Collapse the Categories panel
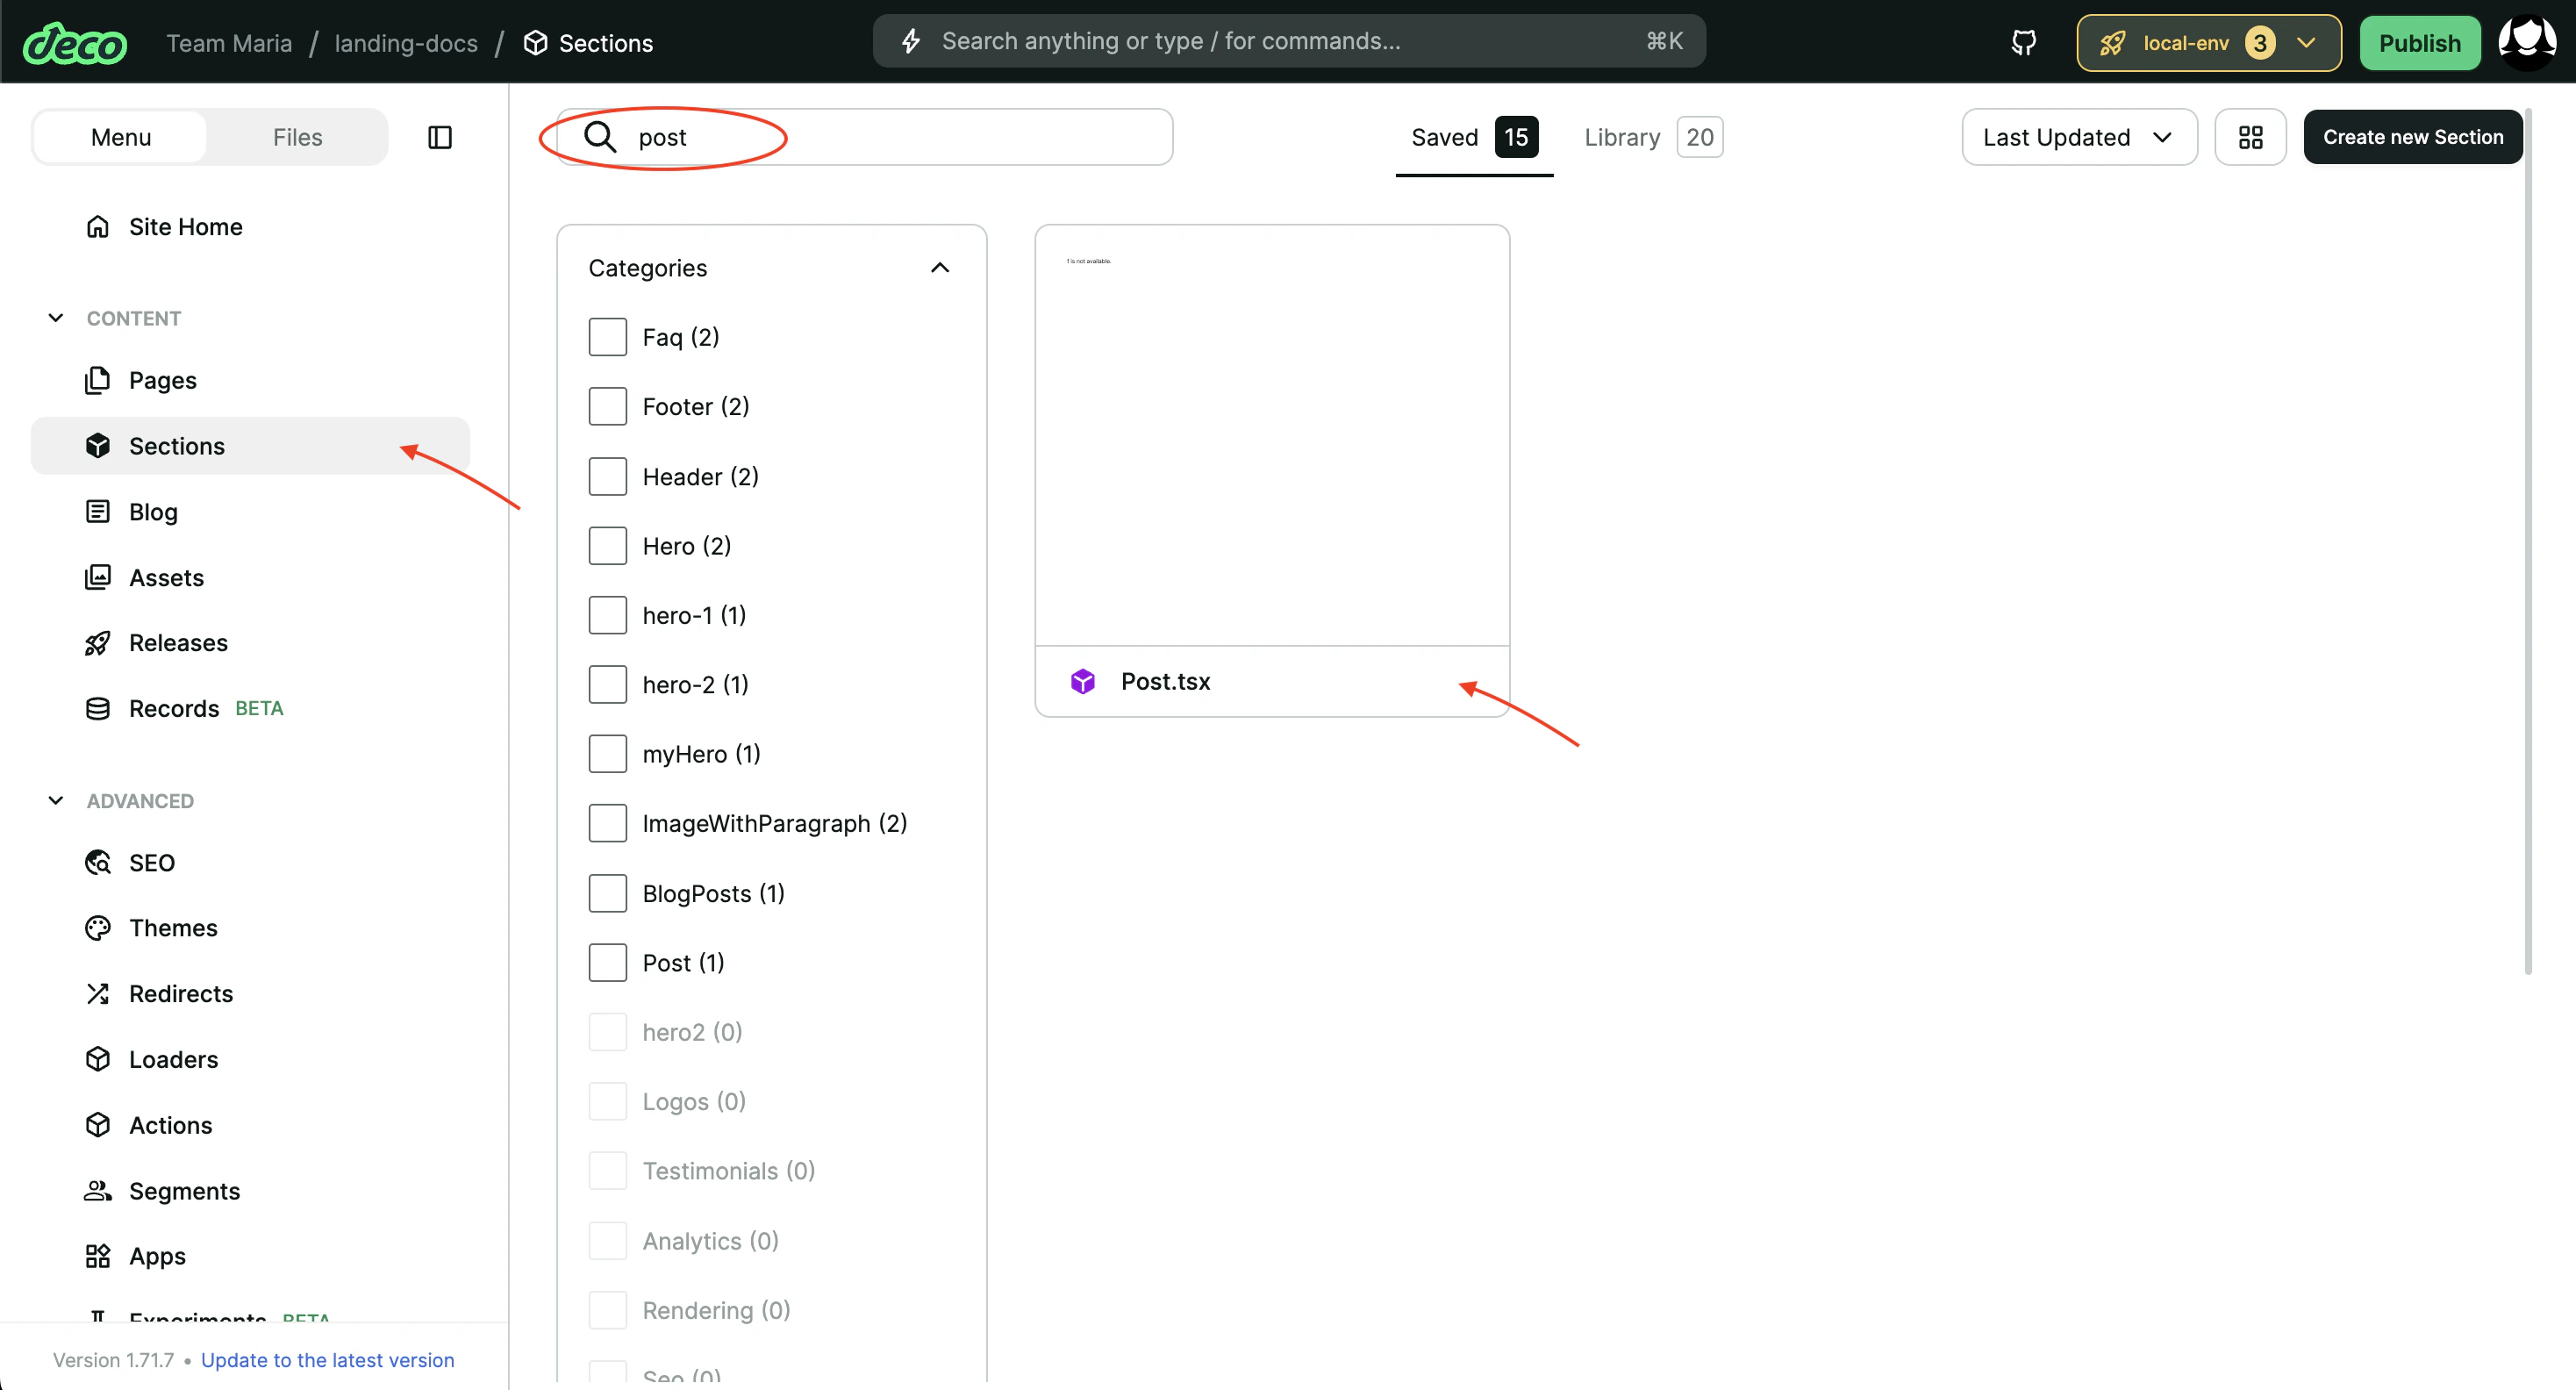 939,268
